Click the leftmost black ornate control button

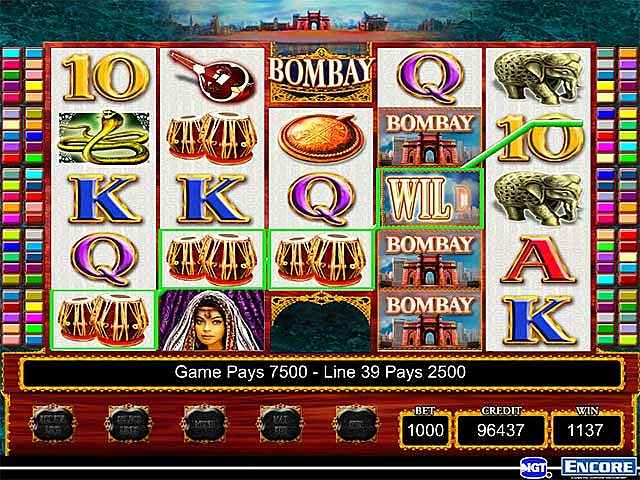[53, 424]
